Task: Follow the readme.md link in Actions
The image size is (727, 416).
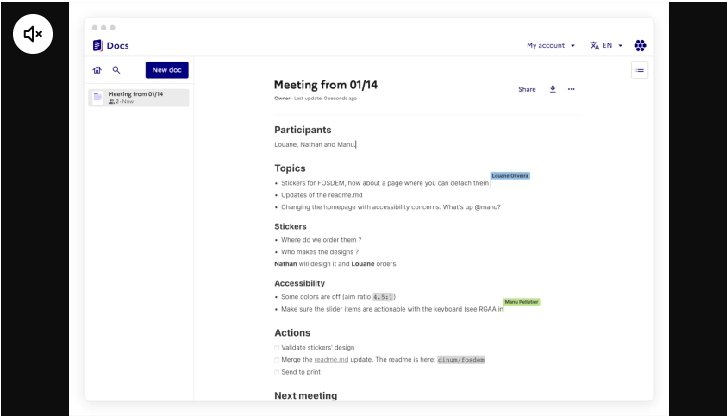Action: tap(331, 360)
